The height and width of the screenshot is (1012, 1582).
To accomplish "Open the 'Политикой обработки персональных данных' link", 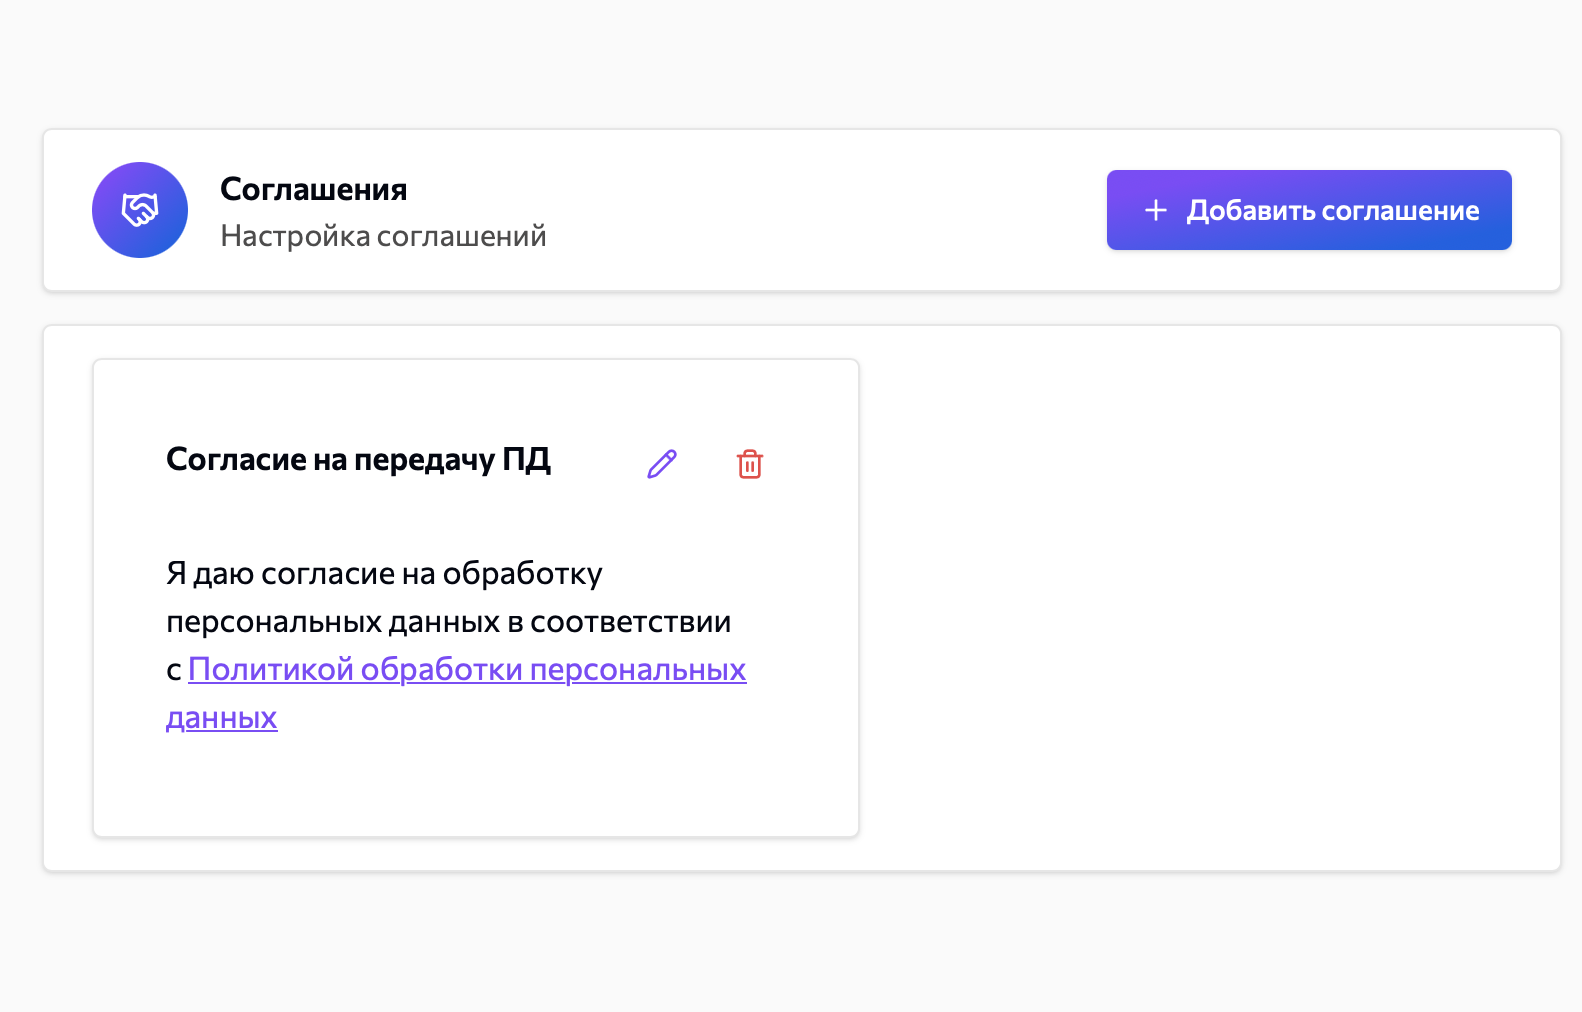I will pos(467,669).
